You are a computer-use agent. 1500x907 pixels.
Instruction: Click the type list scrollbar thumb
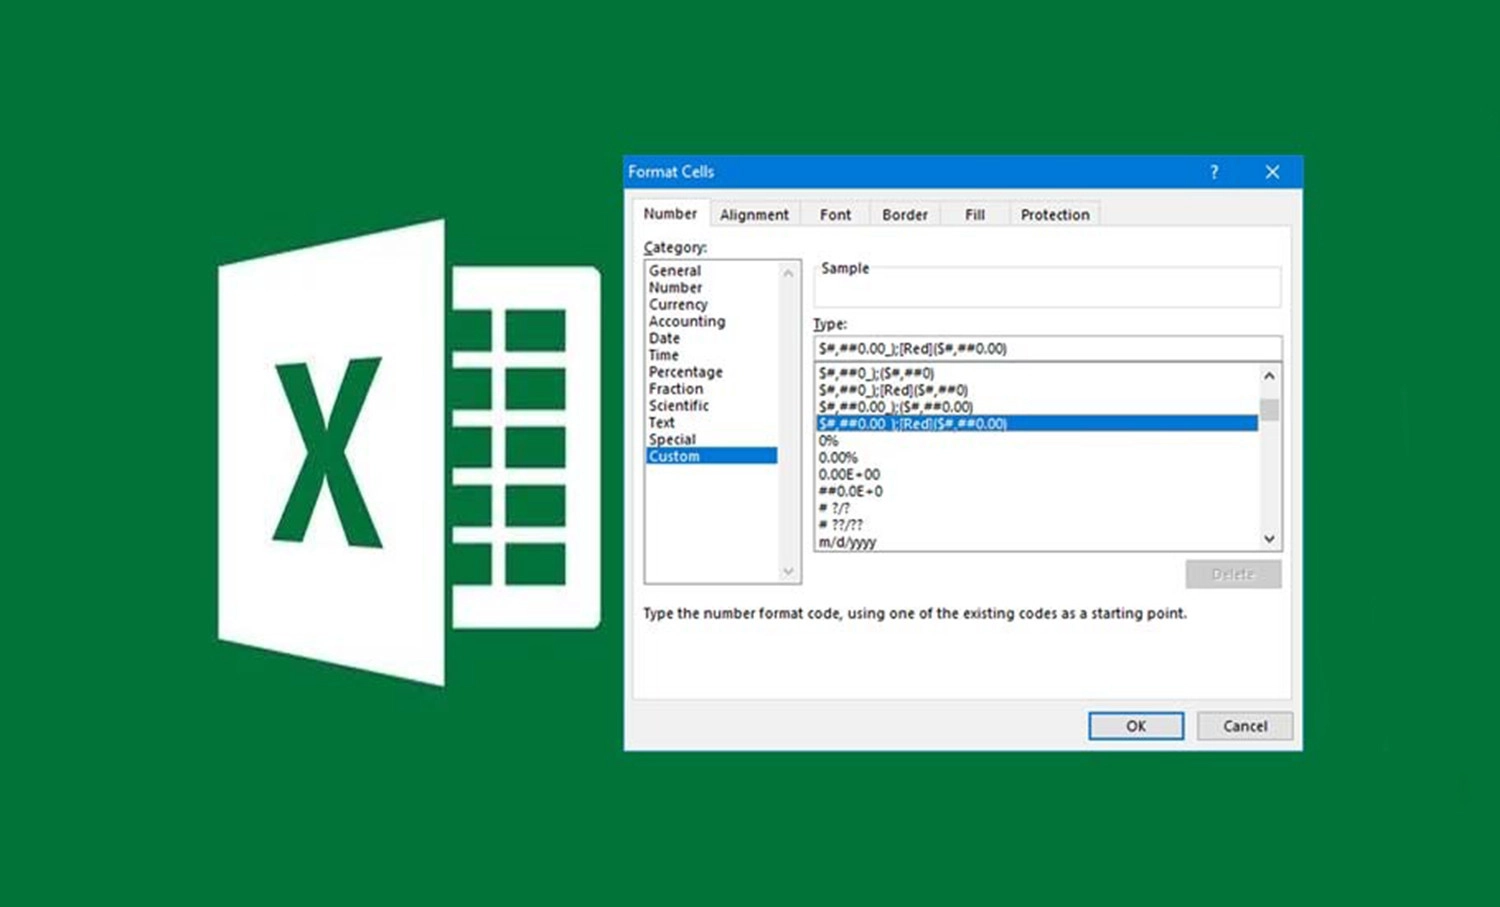point(1269,410)
